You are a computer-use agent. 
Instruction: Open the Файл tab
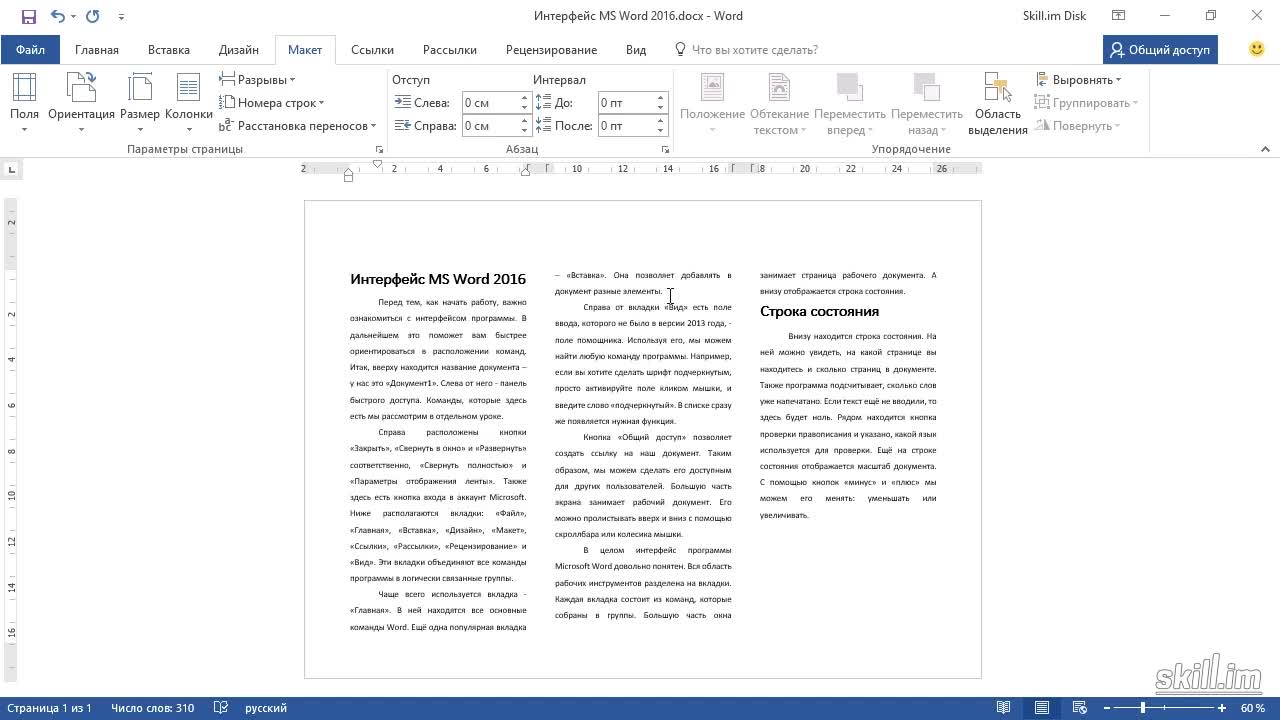[x=30, y=50]
